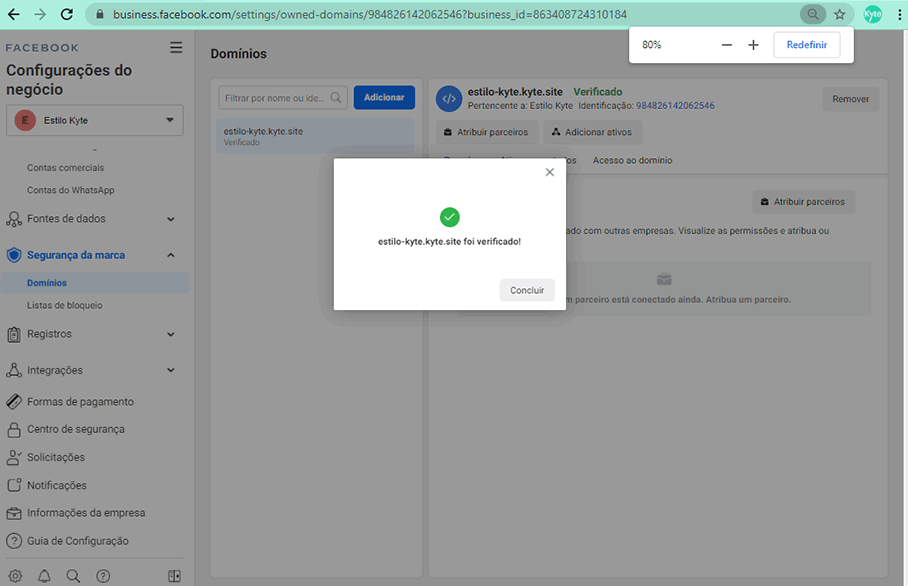908x586 pixels.
Task: Open Contas comerciais in the sidebar
Action: [x=65, y=168]
